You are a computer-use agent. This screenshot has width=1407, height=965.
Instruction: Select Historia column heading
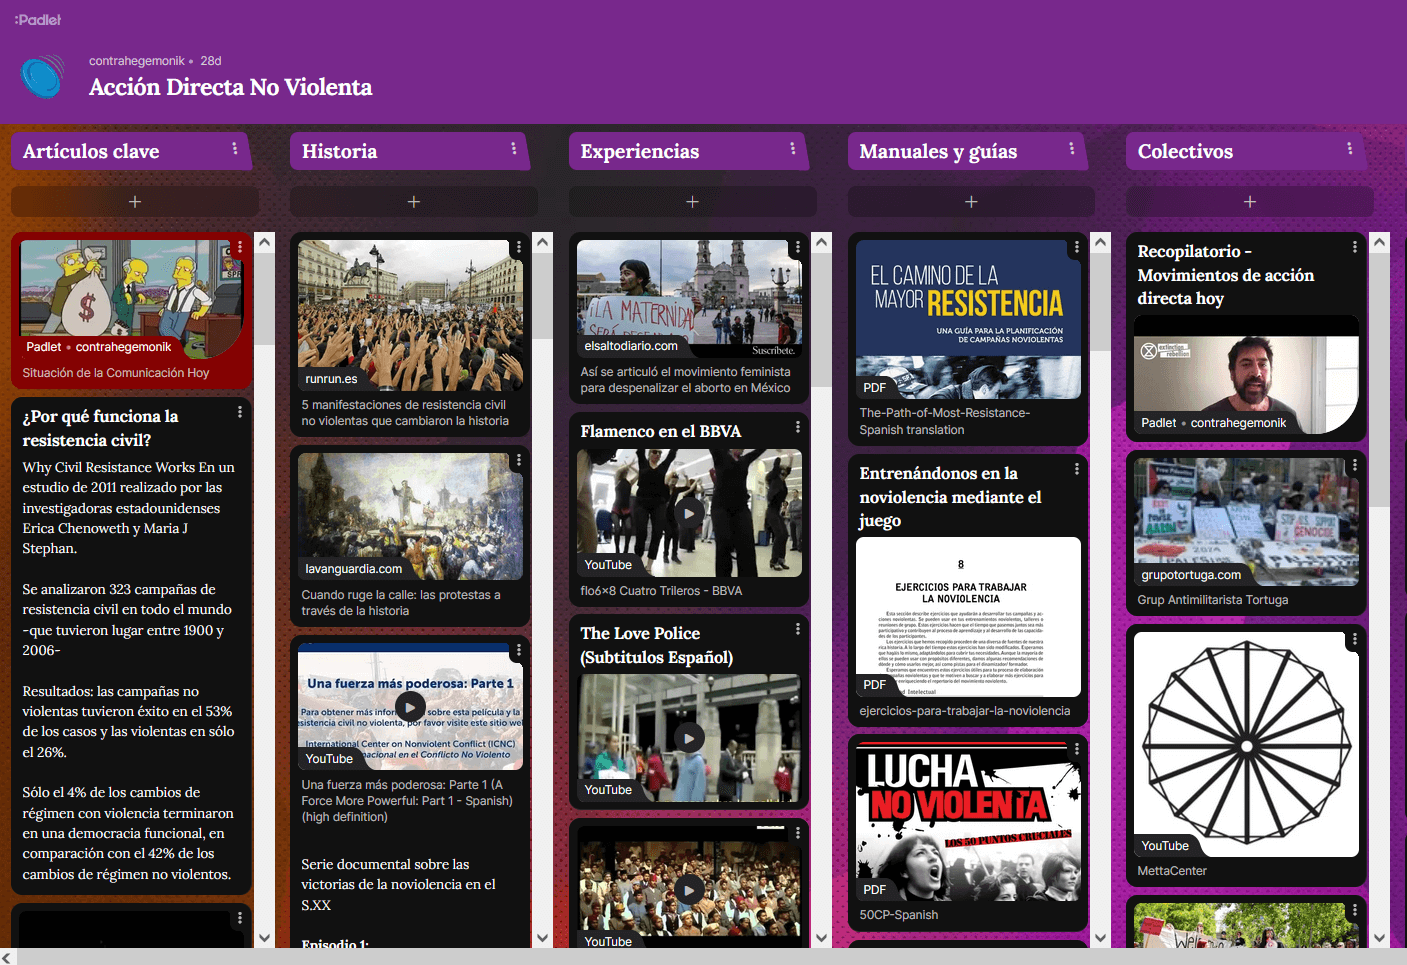point(339,151)
